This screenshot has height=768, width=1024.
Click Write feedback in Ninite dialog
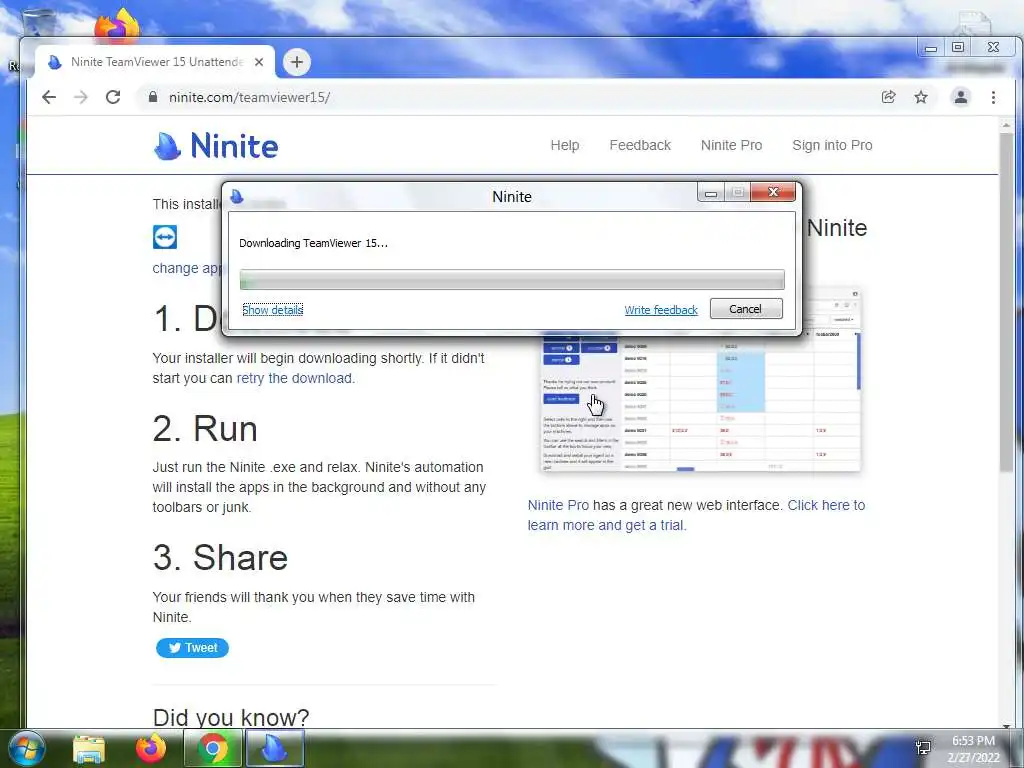661,310
